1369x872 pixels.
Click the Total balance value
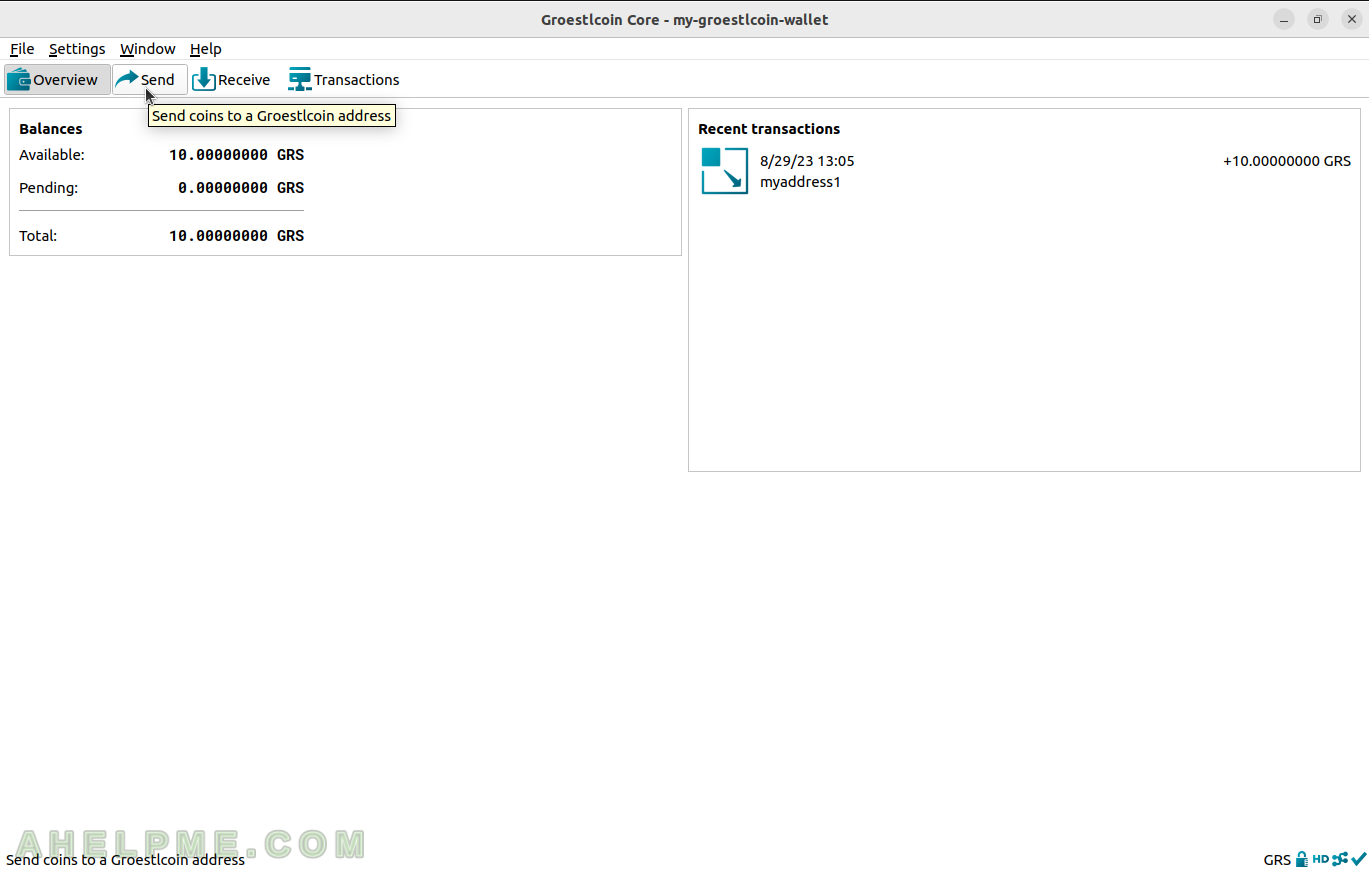pos(236,236)
